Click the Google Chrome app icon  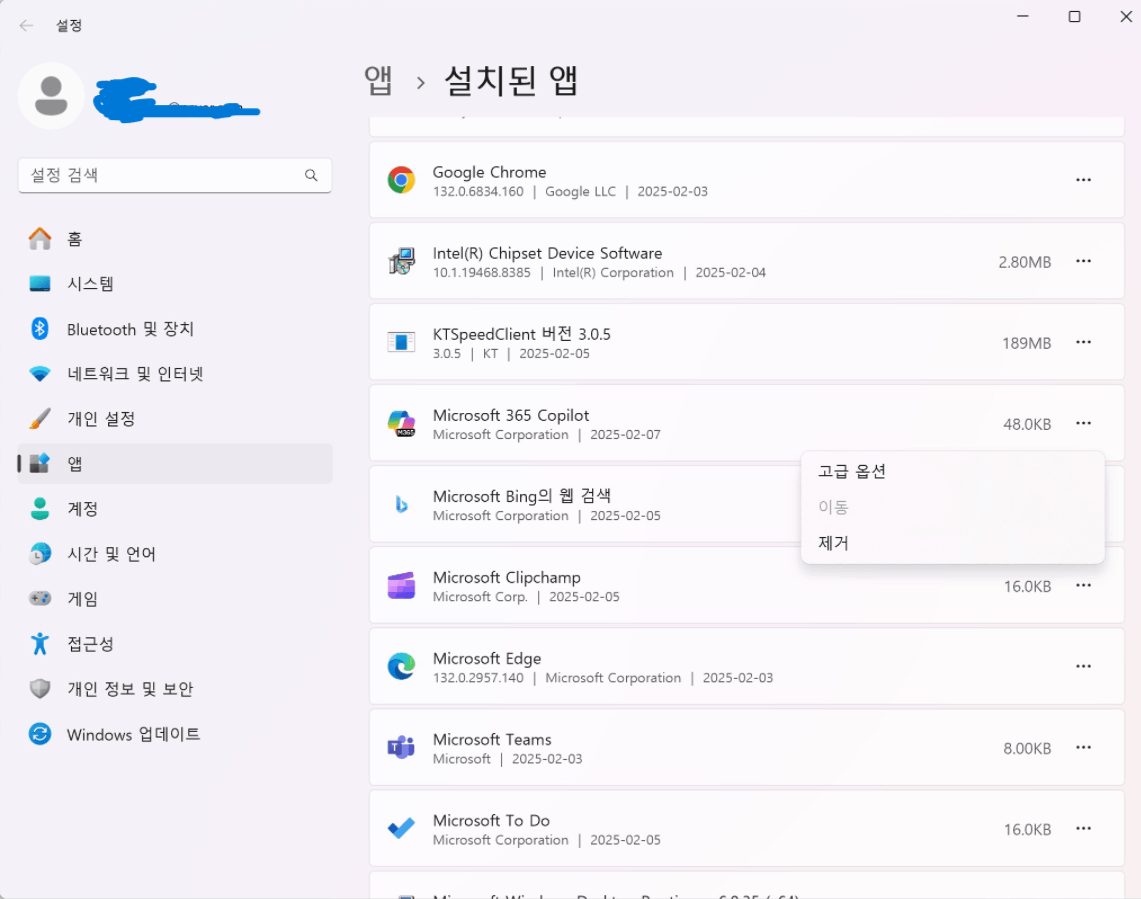(401, 180)
